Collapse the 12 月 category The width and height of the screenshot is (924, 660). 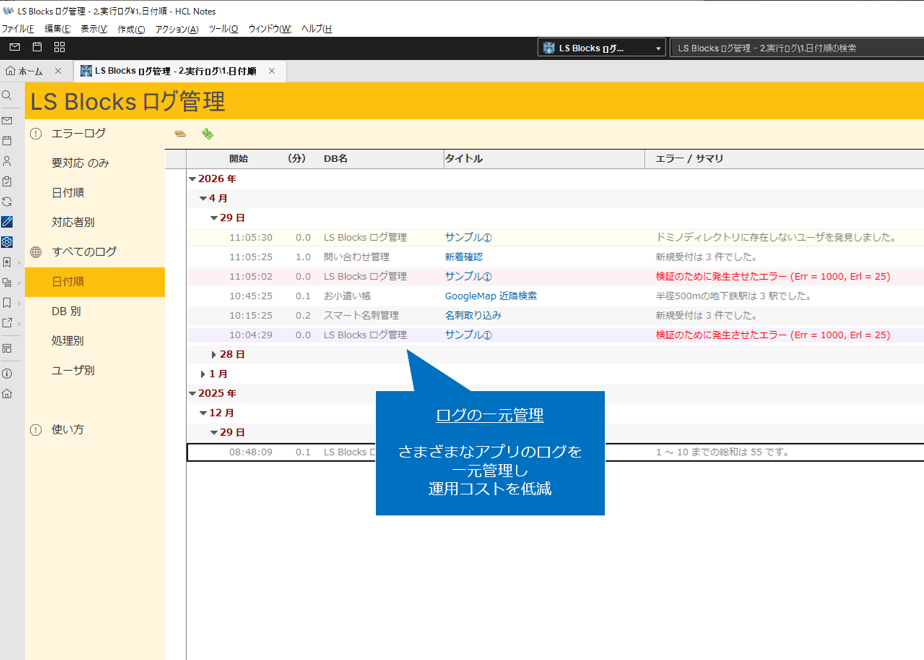click(x=203, y=413)
